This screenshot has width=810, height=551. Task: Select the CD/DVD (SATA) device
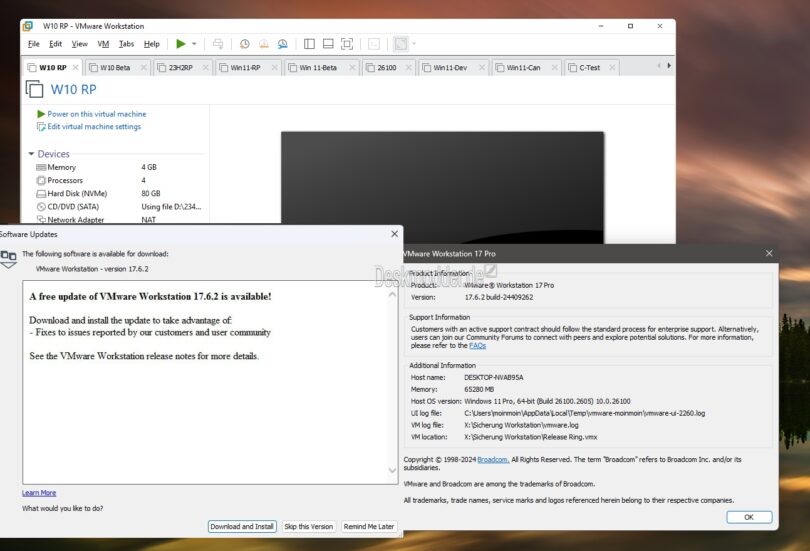[119, 207]
